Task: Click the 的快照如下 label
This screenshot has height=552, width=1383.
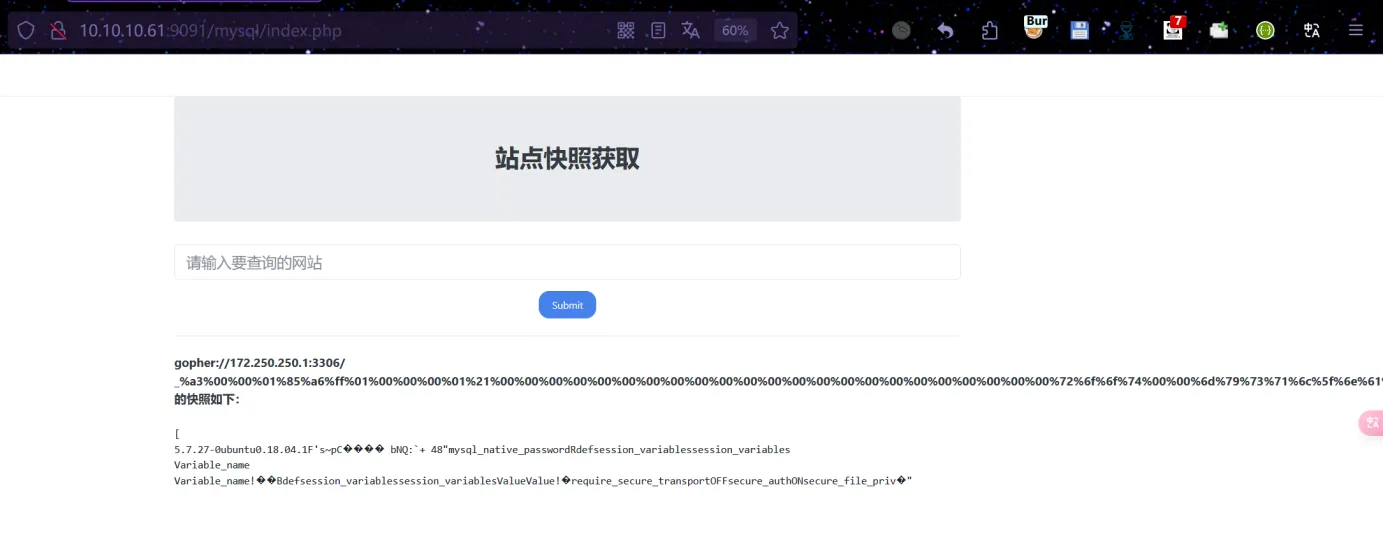Action: [207, 399]
